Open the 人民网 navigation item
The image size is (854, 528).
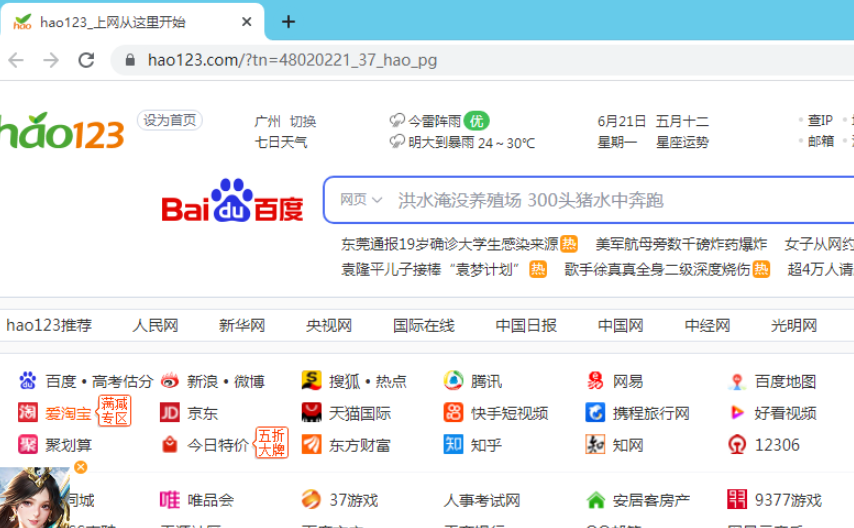(155, 325)
